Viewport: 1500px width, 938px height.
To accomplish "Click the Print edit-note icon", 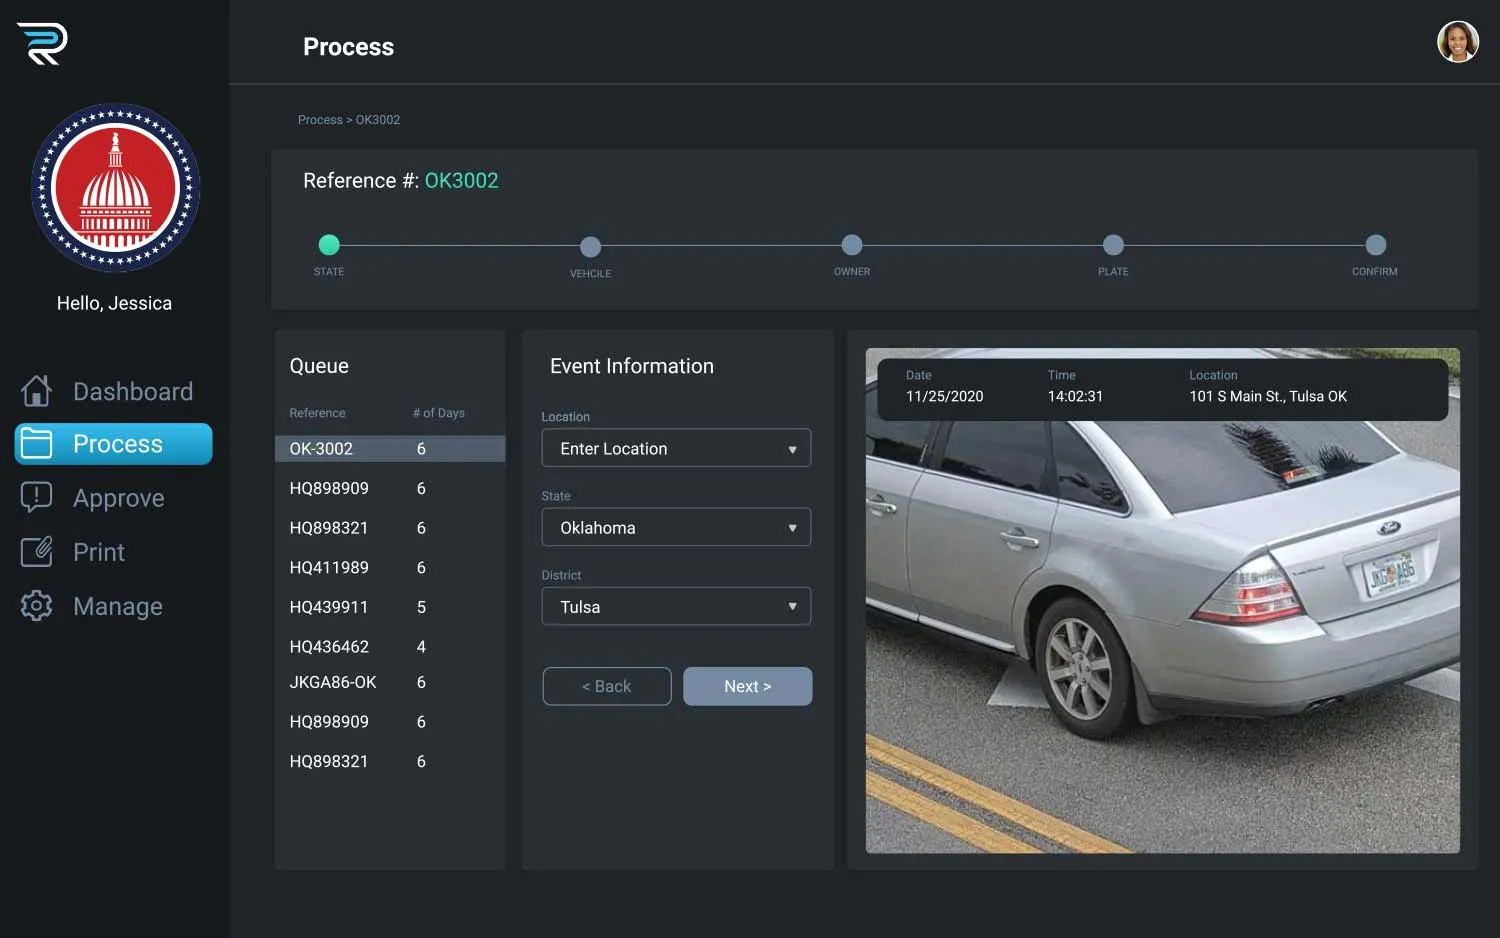I will [37, 551].
